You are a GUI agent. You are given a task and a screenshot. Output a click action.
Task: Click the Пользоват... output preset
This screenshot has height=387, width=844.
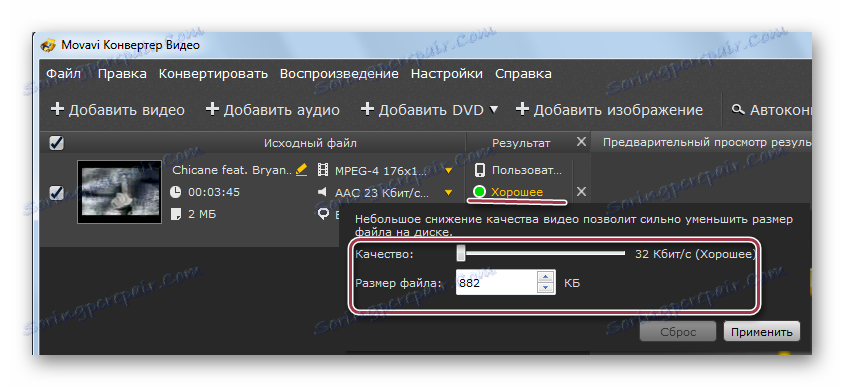click(x=527, y=170)
